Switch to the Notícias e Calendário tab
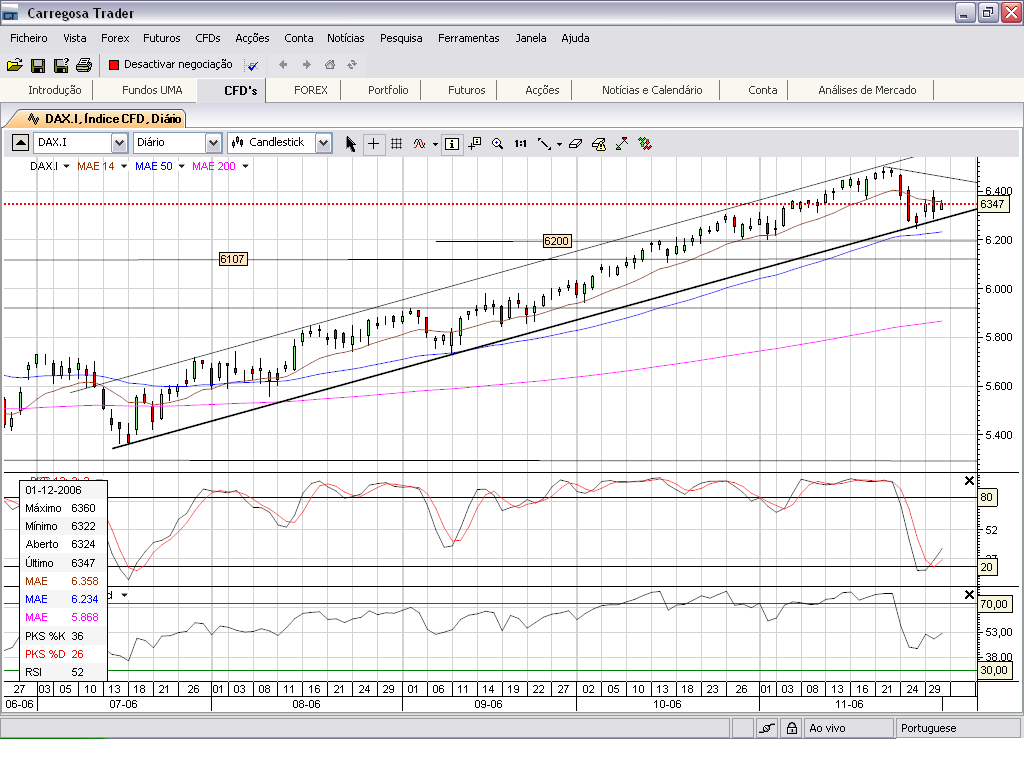The image size is (1024, 768). [x=652, y=90]
